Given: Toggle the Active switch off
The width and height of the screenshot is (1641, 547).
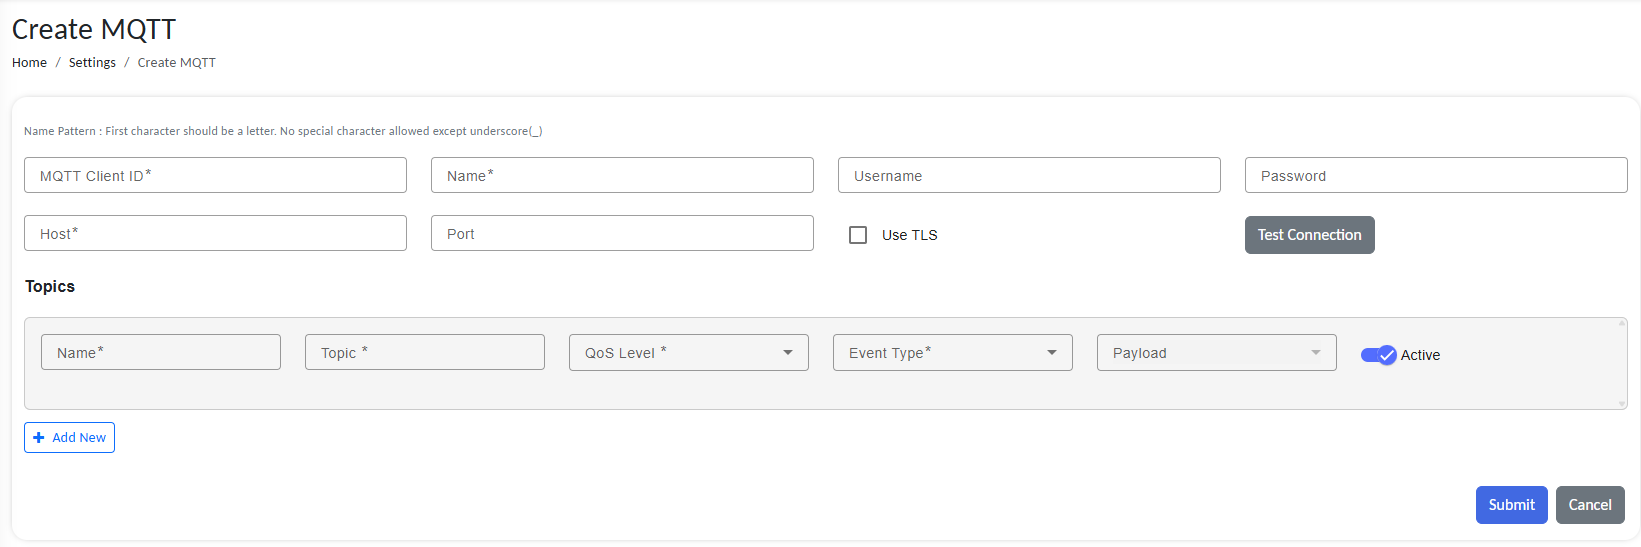Looking at the screenshot, I should [1378, 355].
